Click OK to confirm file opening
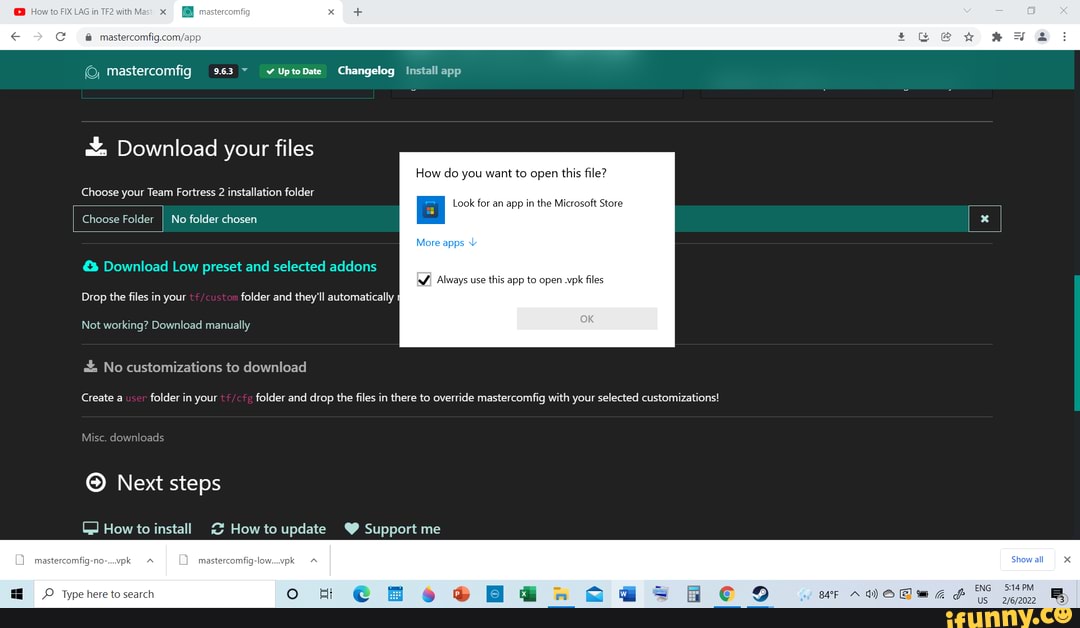This screenshot has width=1080, height=628. [586, 318]
